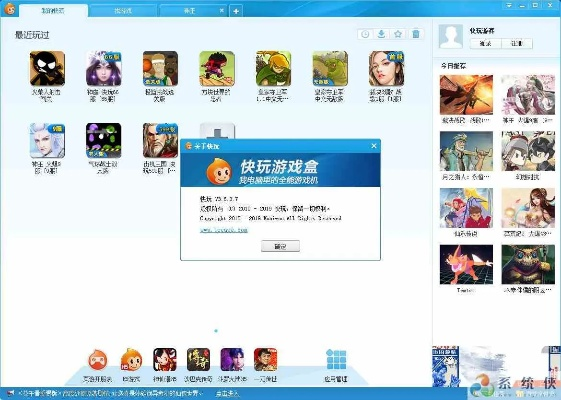This screenshot has height=400, width=561.
Task: Open the colorful anime group recommended thumbnail
Action: tap(466, 208)
